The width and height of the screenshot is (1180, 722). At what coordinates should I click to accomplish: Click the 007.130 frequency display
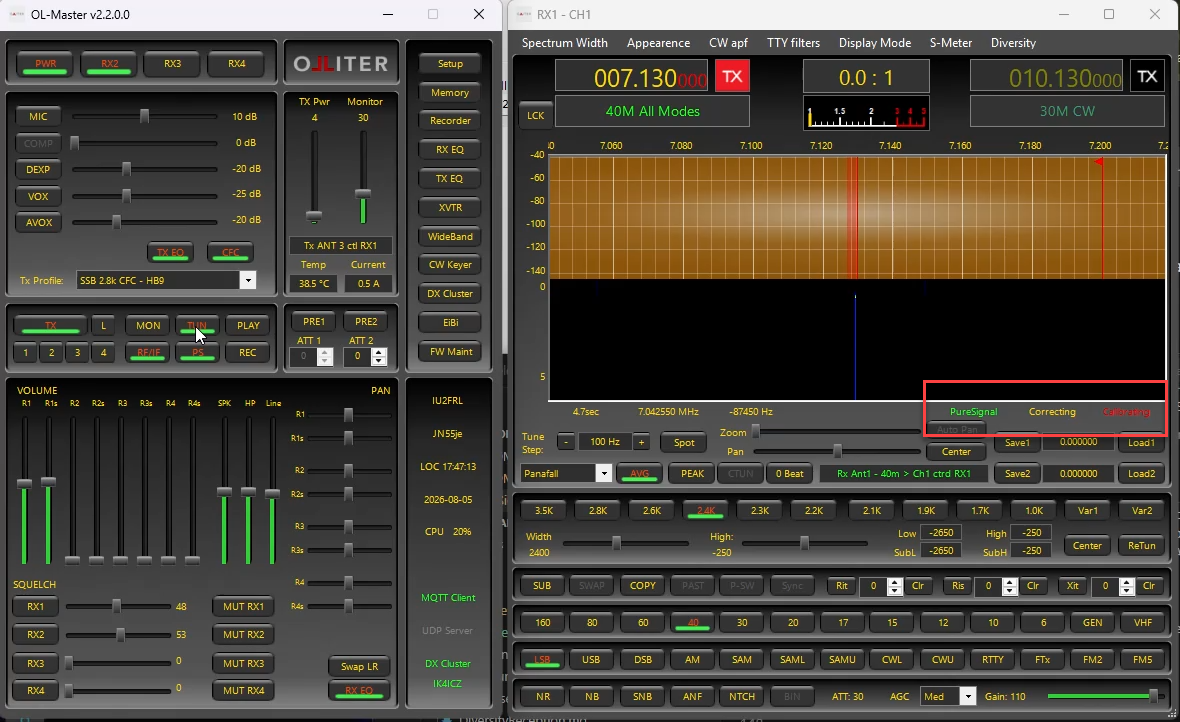click(632, 77)
